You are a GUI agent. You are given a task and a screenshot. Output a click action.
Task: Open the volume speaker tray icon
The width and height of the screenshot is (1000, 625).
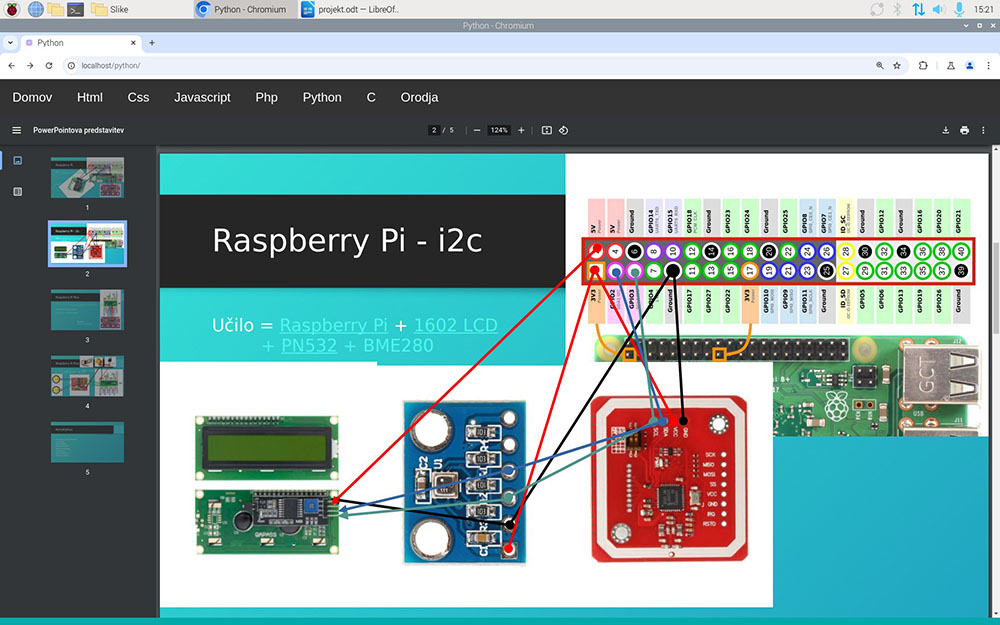click(x=938, y=9)
